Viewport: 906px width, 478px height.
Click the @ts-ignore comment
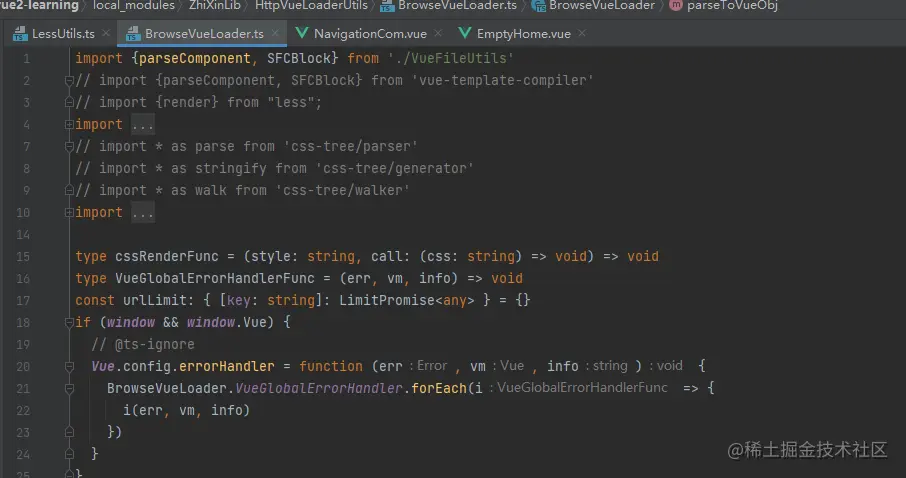click(x=143, y=344)
